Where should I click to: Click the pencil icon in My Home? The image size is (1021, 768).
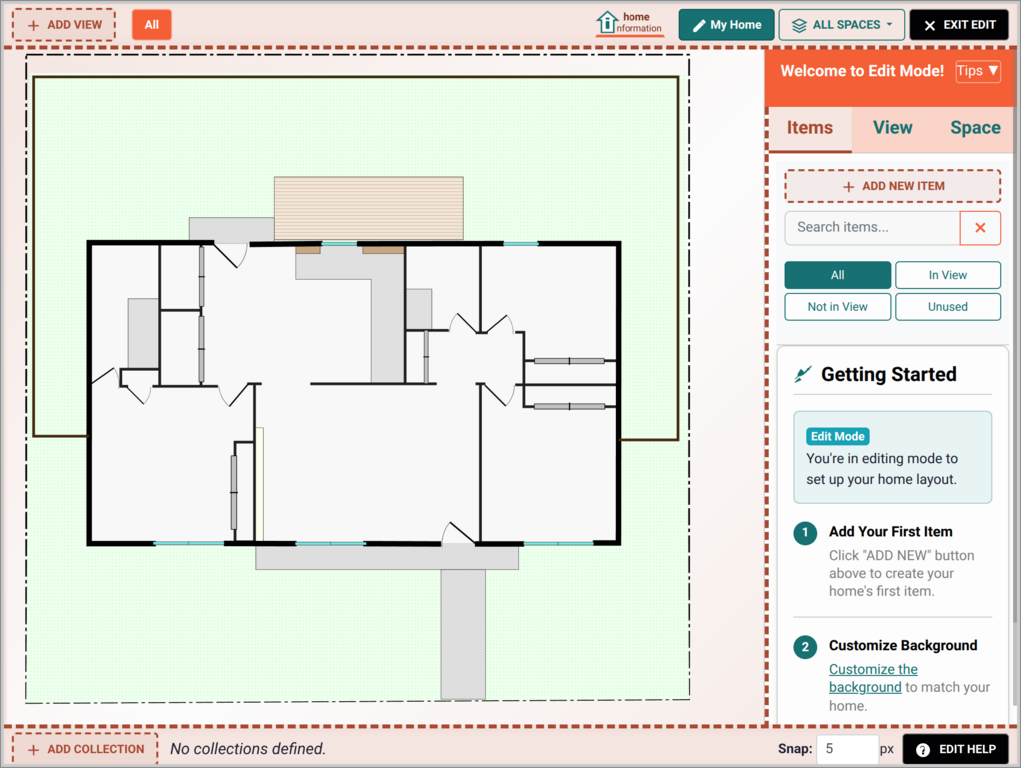(699, 25)
